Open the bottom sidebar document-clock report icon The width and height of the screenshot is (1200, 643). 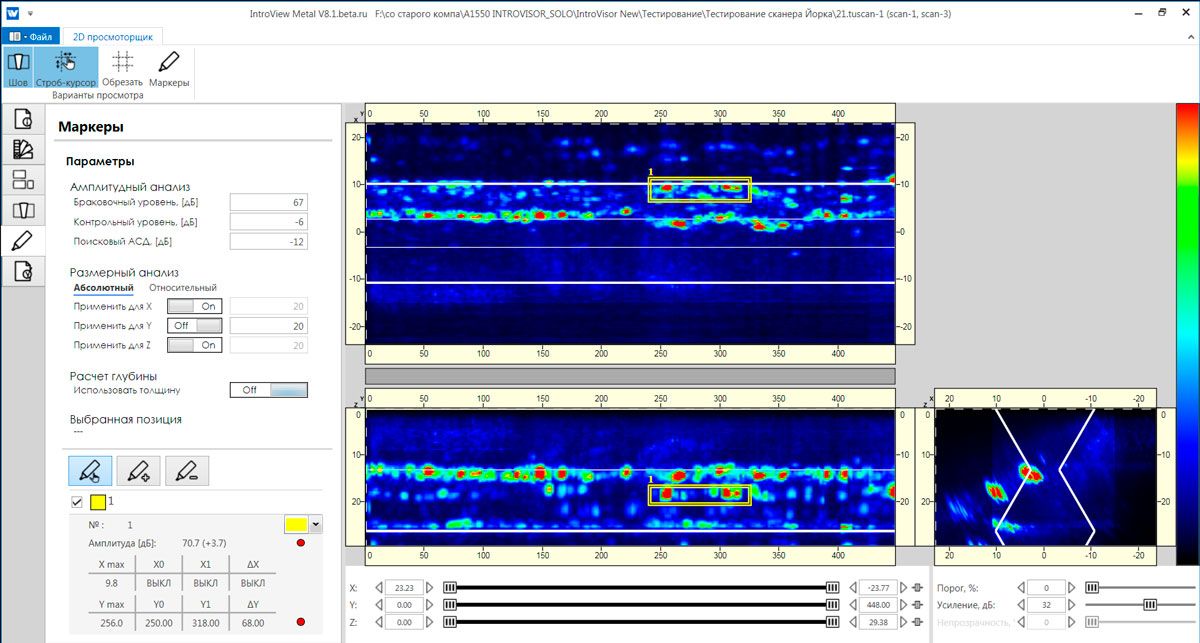[x=23, y=270]
